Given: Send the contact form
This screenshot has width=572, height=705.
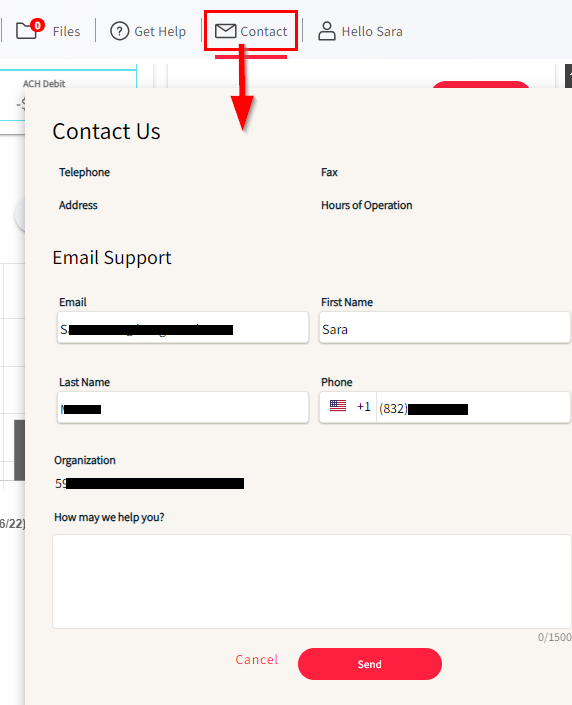Looking at the screenshot, I should point(370,664).
